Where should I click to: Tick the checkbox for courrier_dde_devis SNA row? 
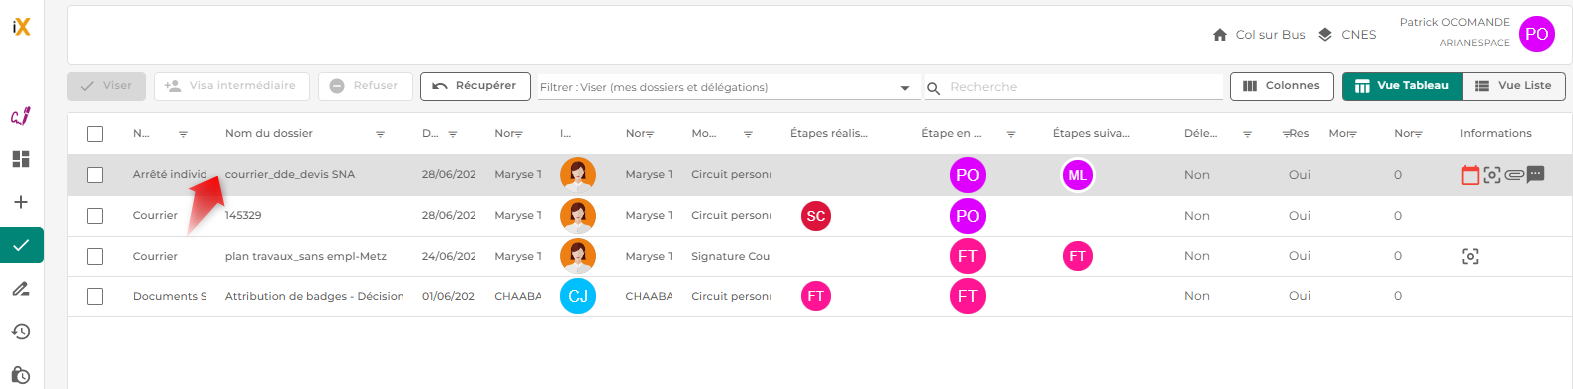(95, 175)
